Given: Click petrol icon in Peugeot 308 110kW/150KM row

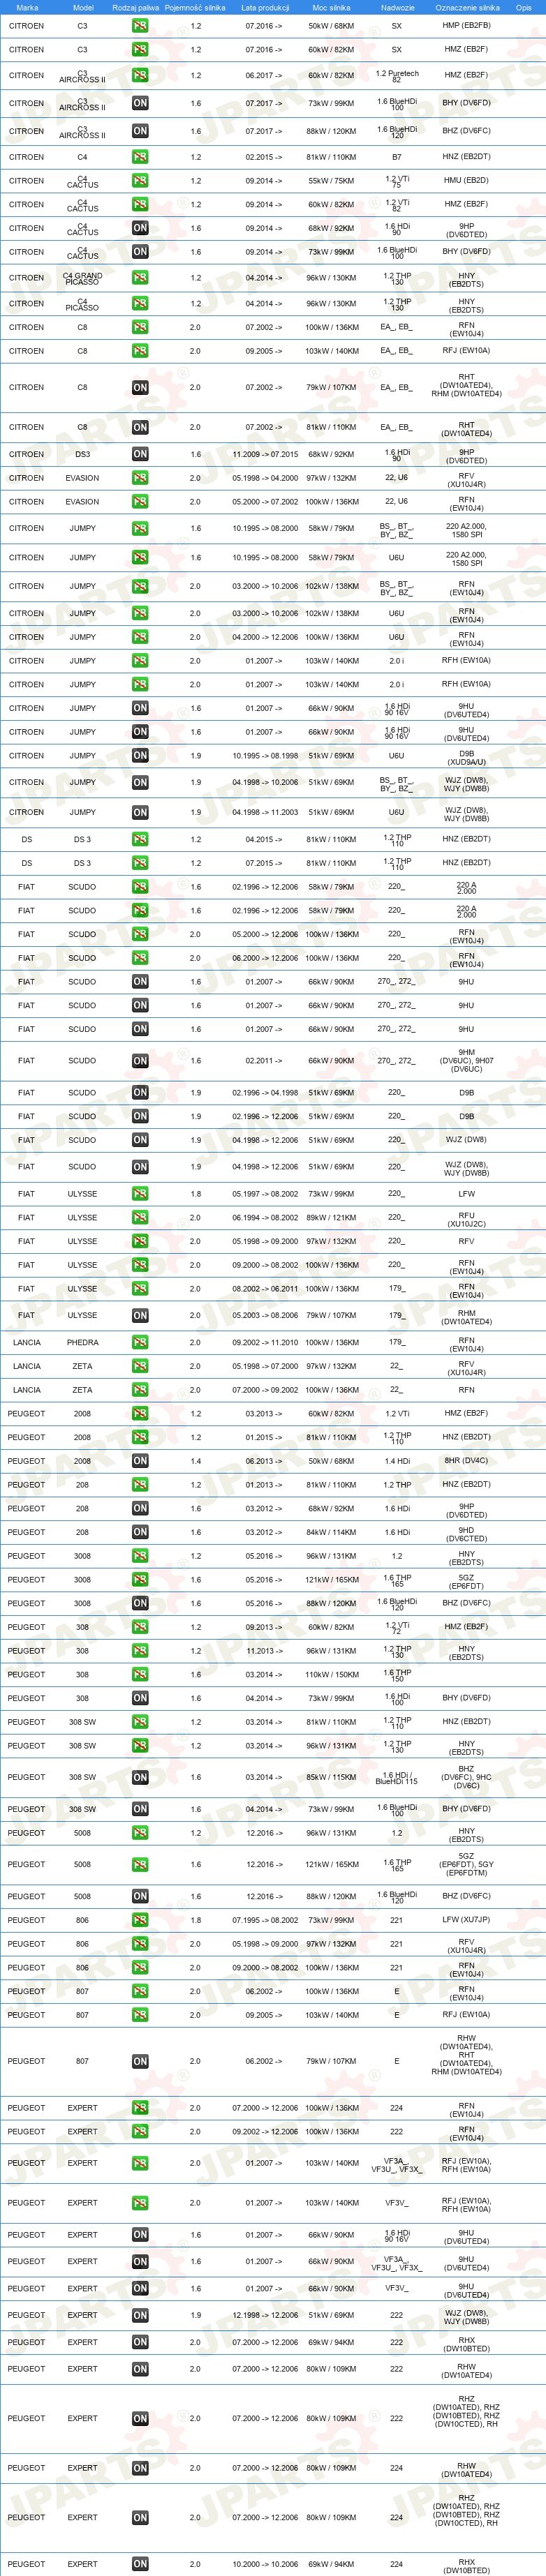Looking at the screenshot, I should click(140, 1674).
